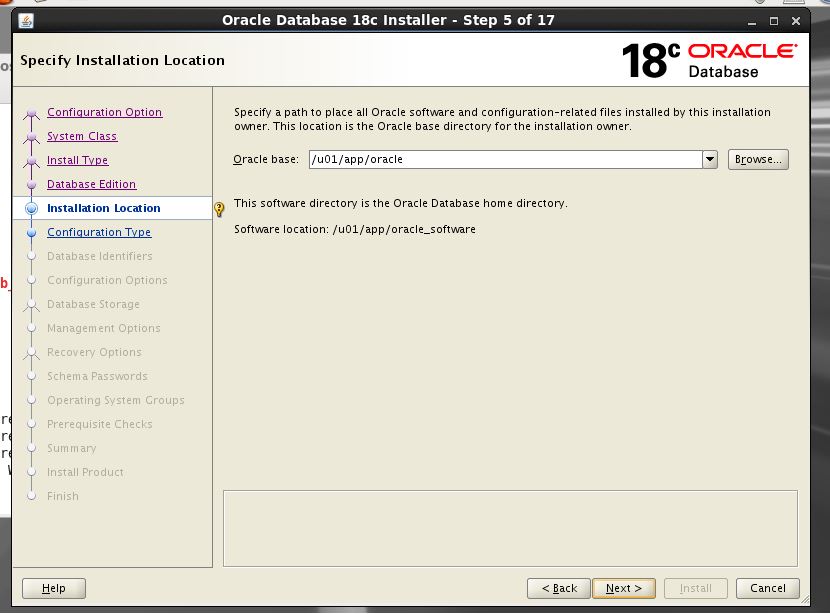
Task: Click the Configuration Options step label
Action: tap(107, 280)
